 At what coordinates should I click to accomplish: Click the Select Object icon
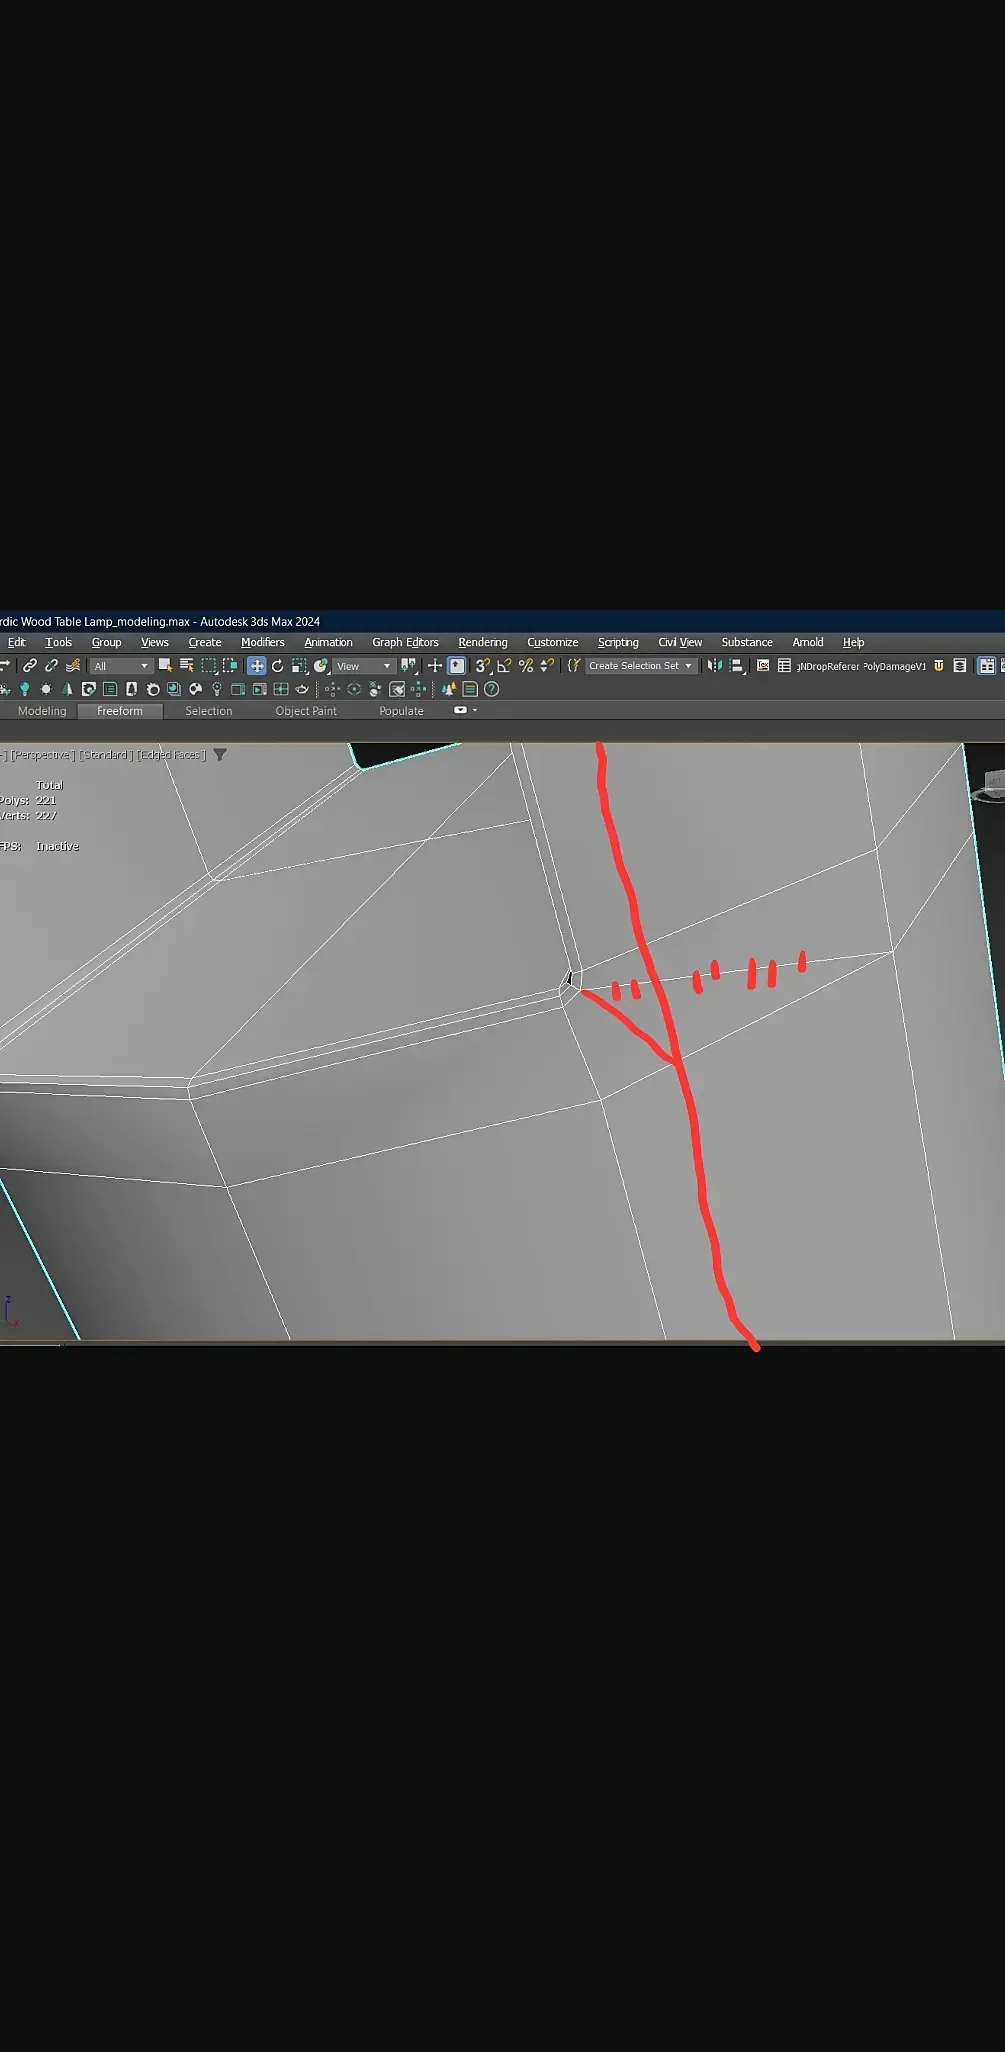tap(165, 666)
